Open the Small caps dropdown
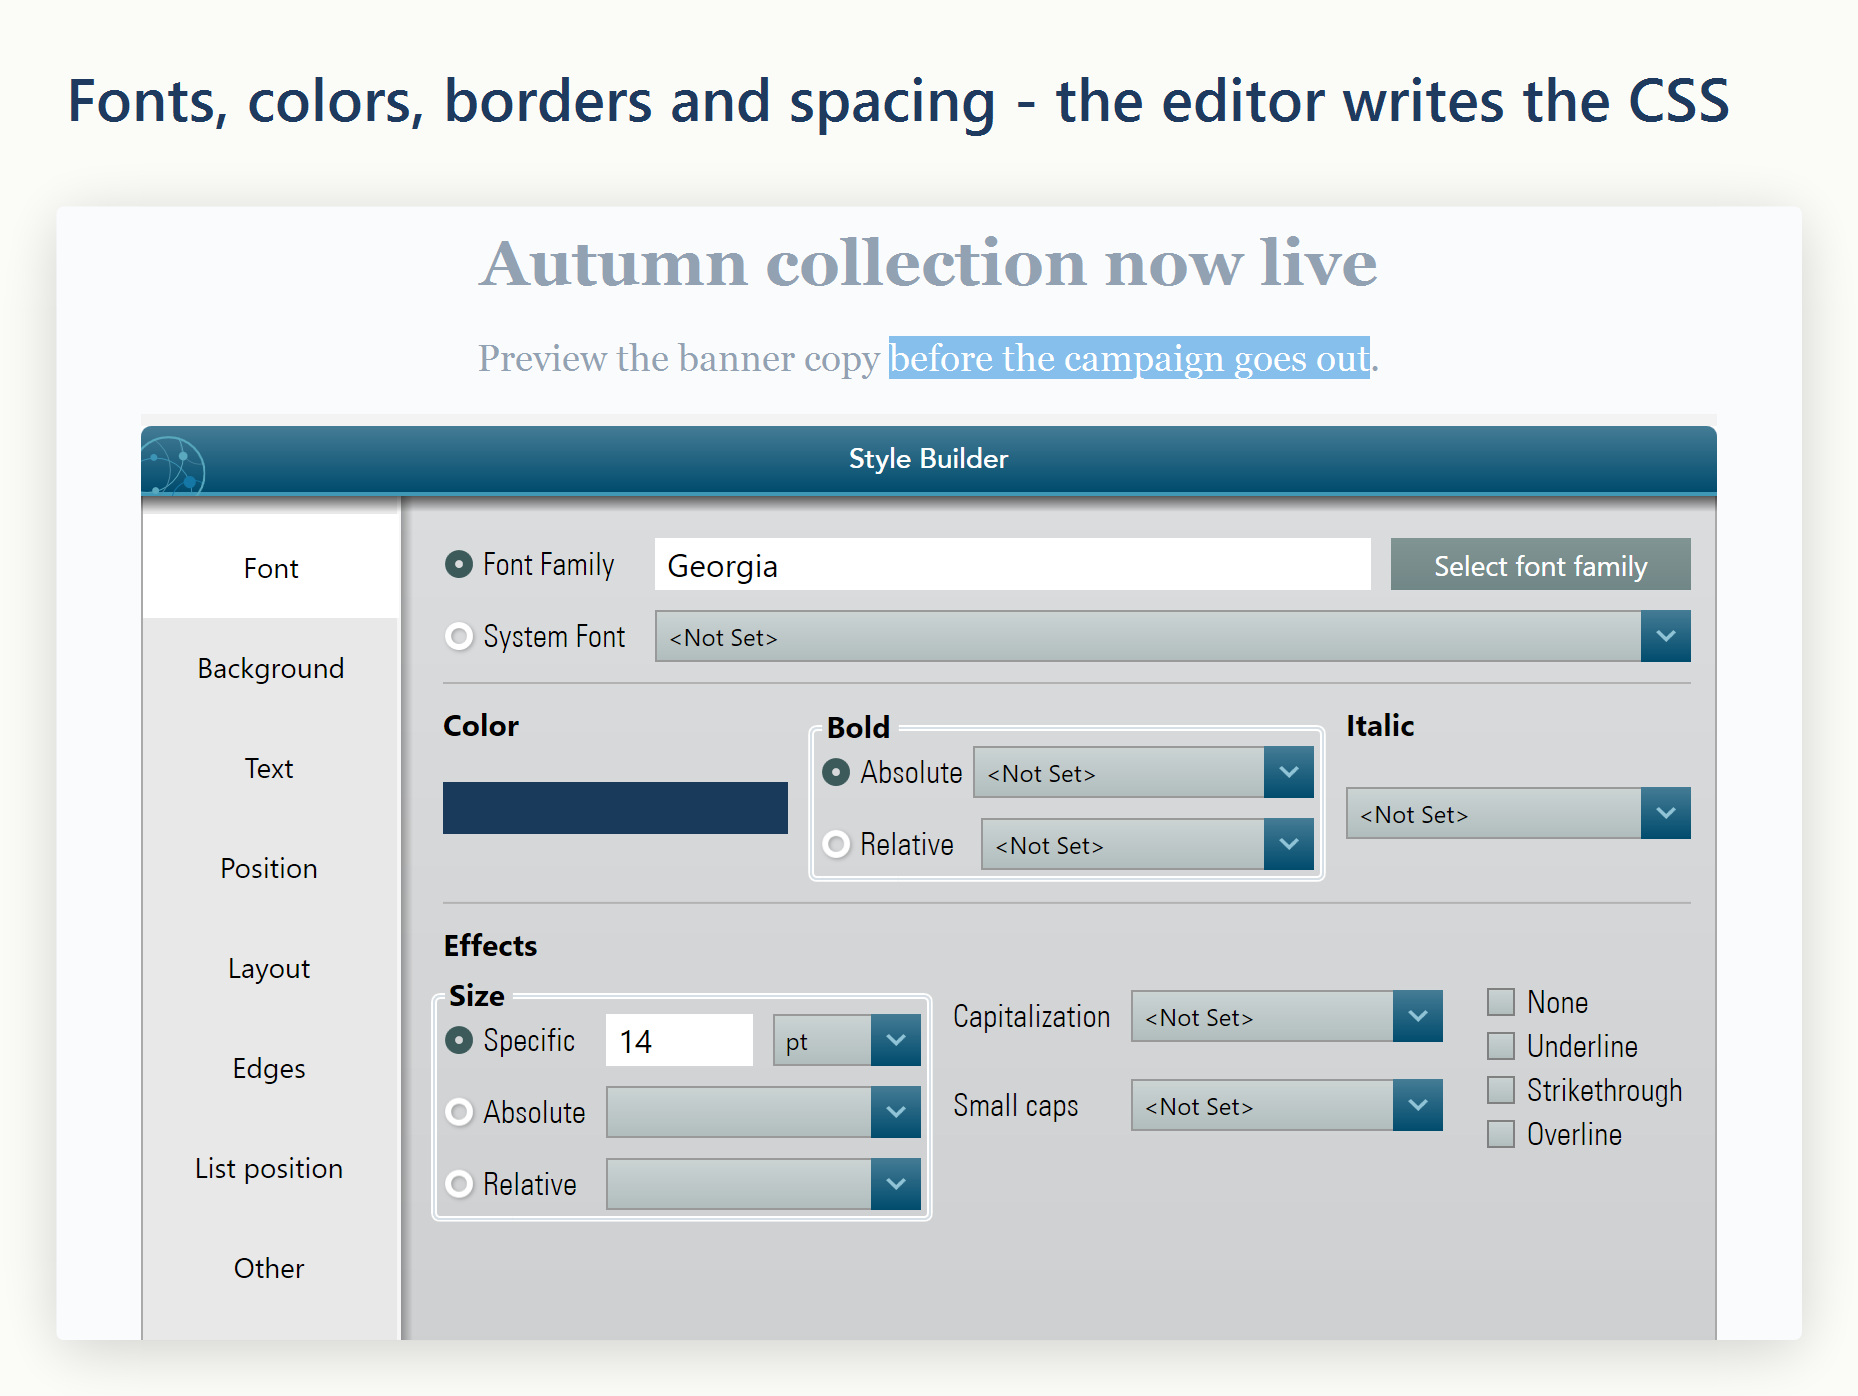The width and height of the screenshot is (1858, 1396). (1287, 1106)
